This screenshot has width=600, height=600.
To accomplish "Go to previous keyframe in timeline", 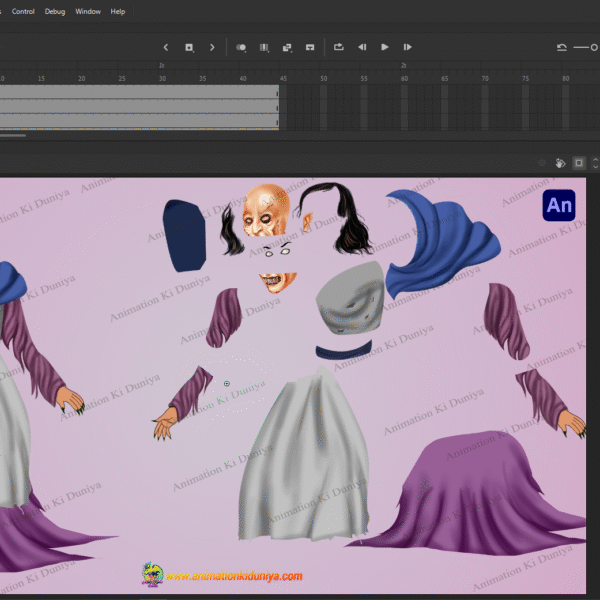I will coord(166,47).
